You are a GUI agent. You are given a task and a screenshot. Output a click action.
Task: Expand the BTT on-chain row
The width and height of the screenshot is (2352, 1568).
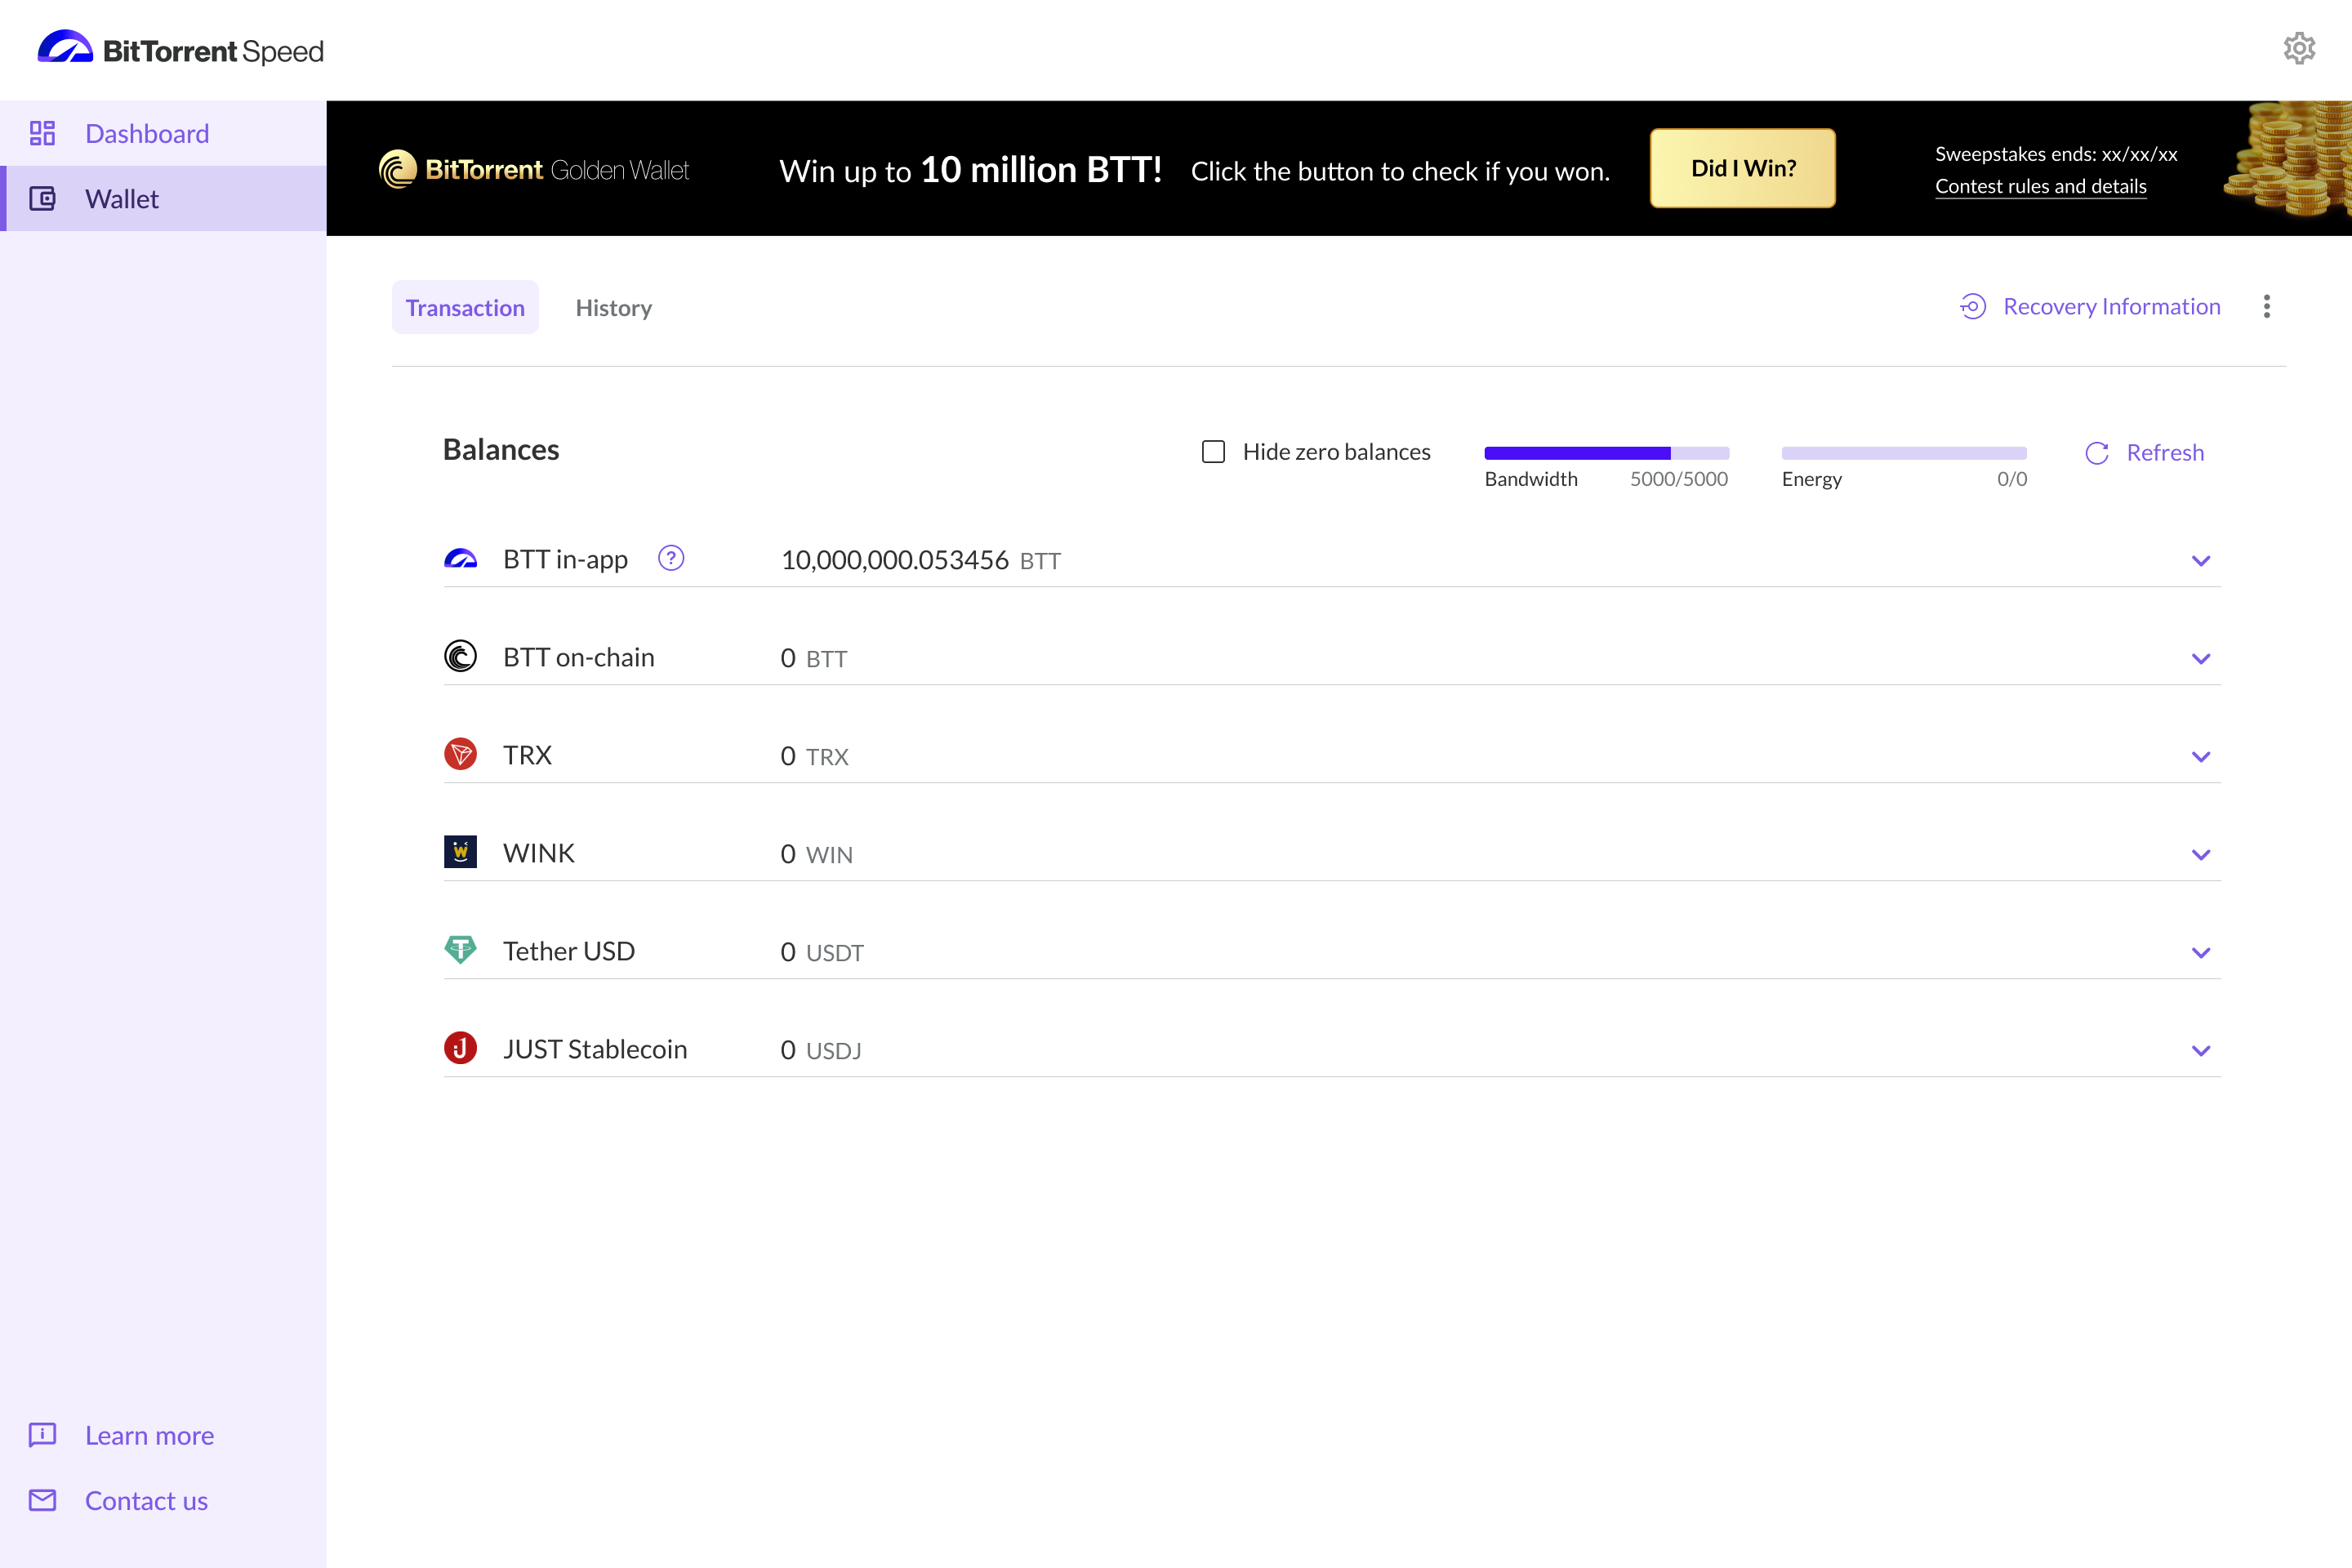(2201, 658)
